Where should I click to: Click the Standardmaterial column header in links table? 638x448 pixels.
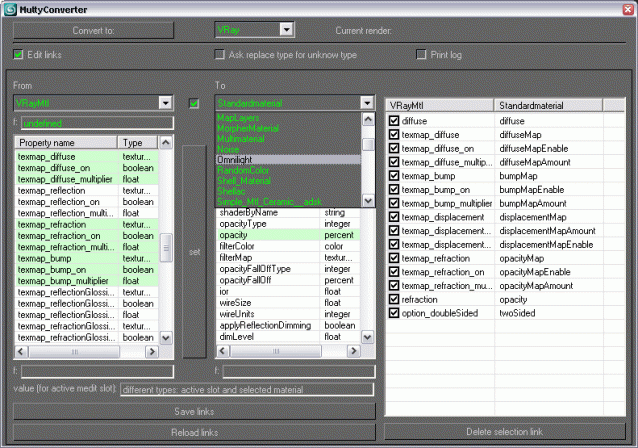tap(548, 105)
